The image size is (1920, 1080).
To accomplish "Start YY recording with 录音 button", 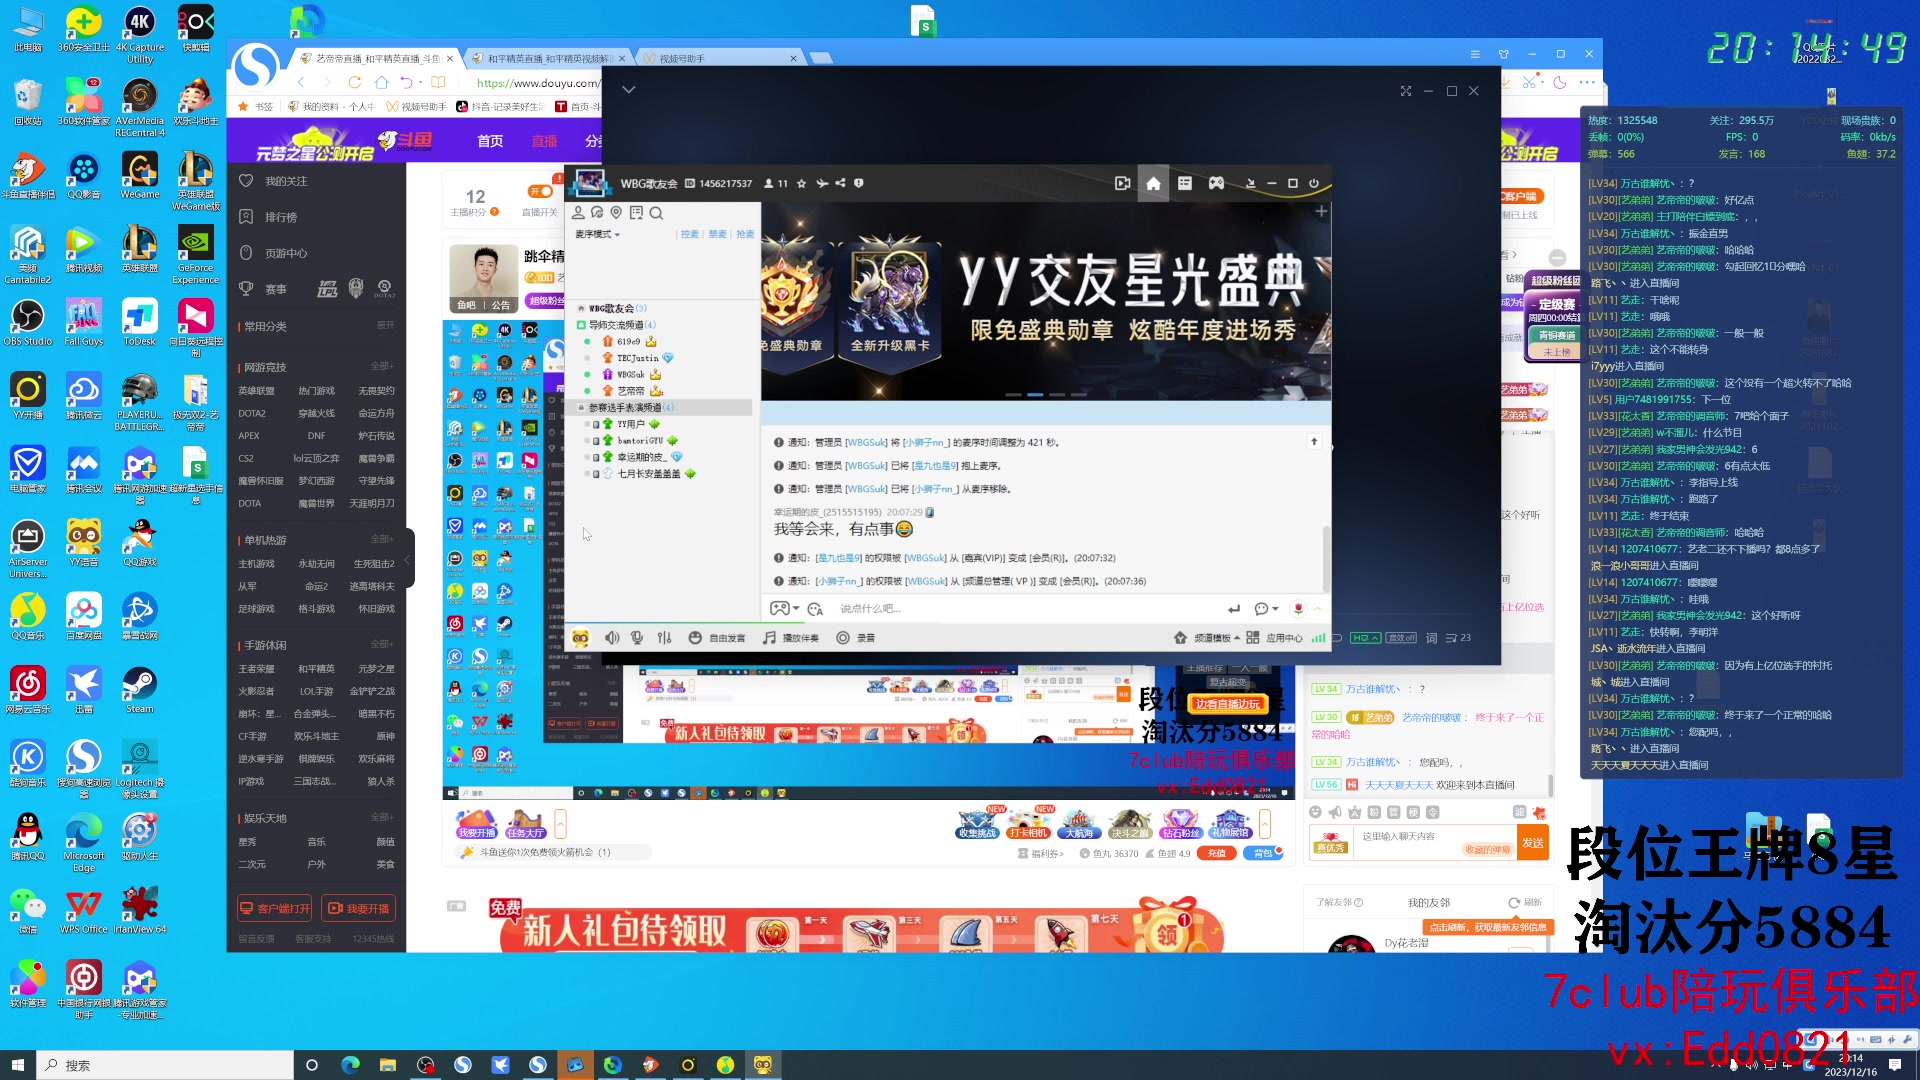I will pos(856,638).
